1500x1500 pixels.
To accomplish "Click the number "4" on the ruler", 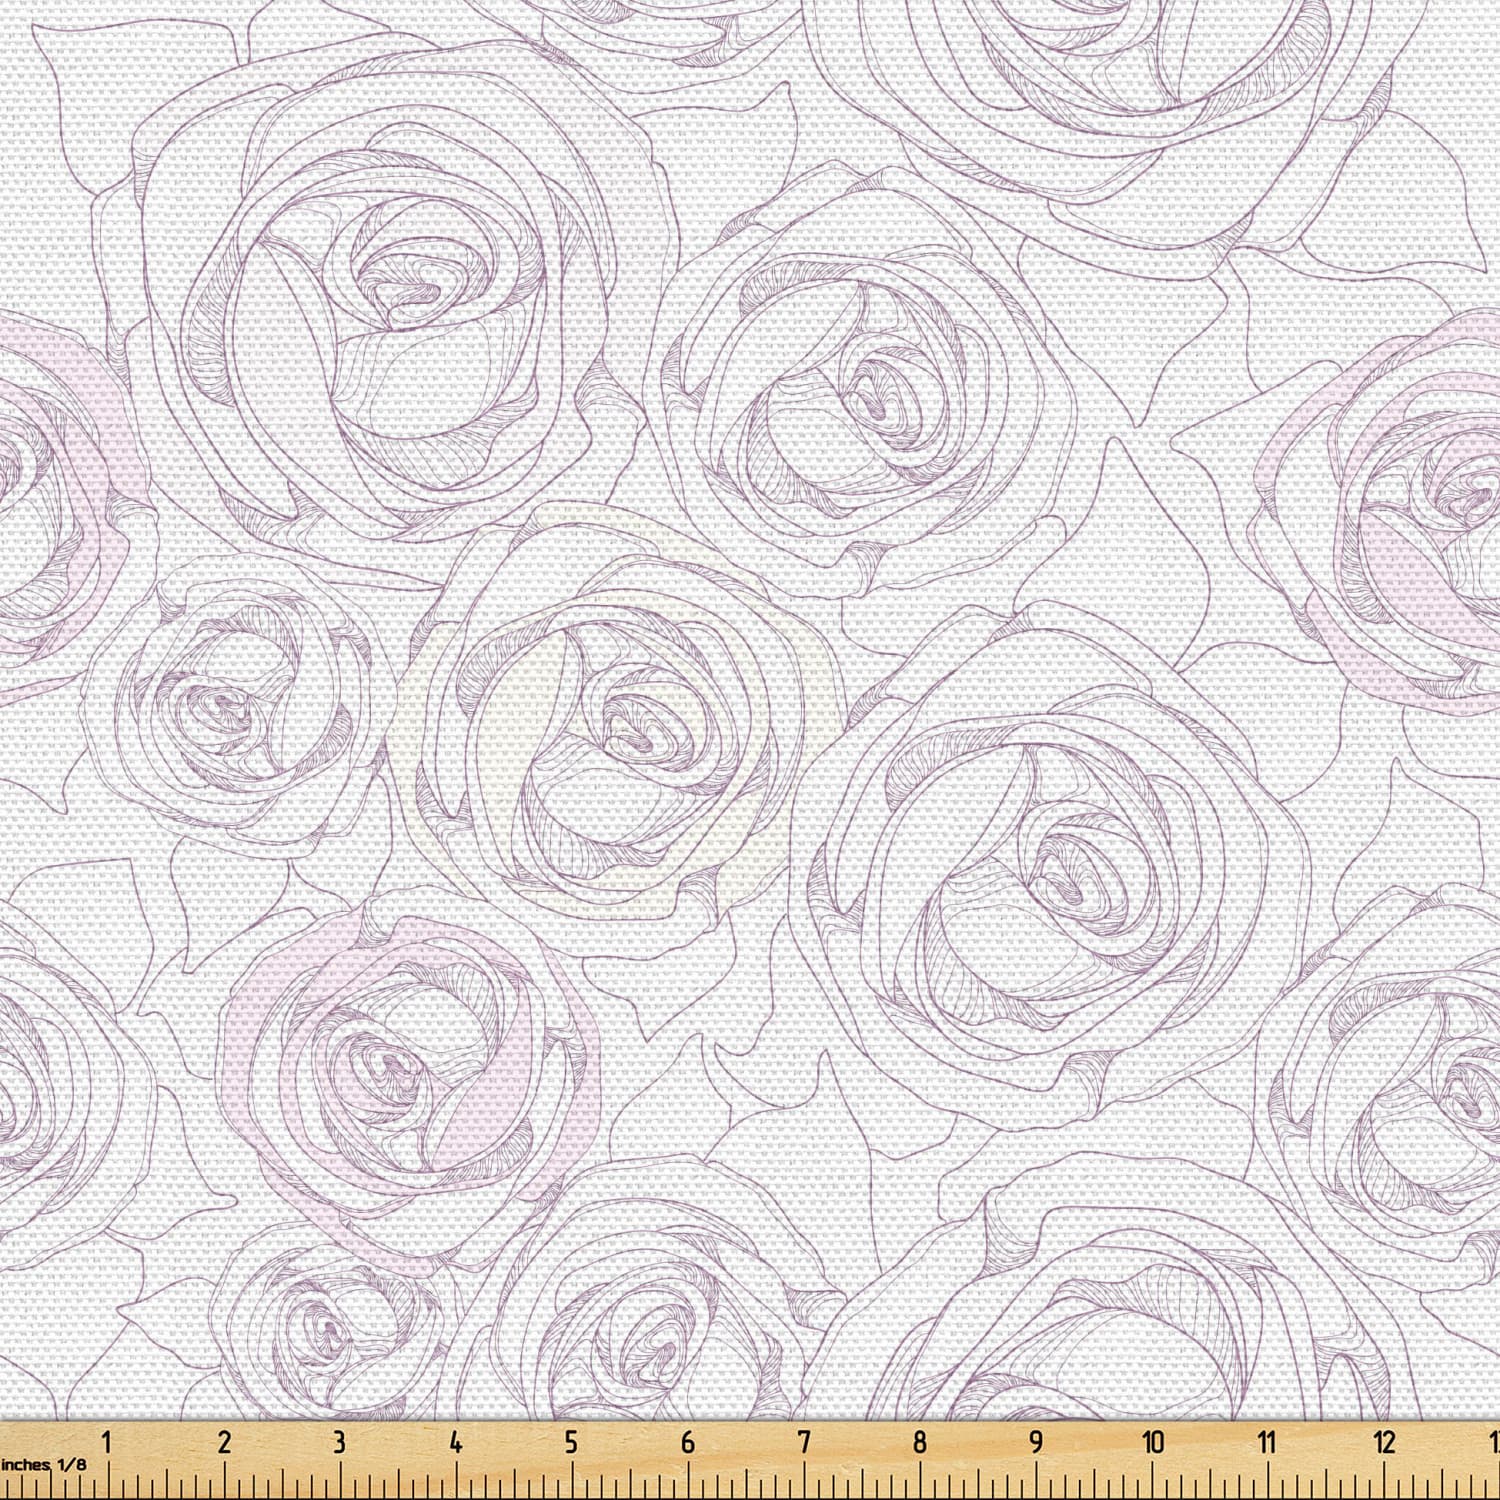I will click(456, 1442).
